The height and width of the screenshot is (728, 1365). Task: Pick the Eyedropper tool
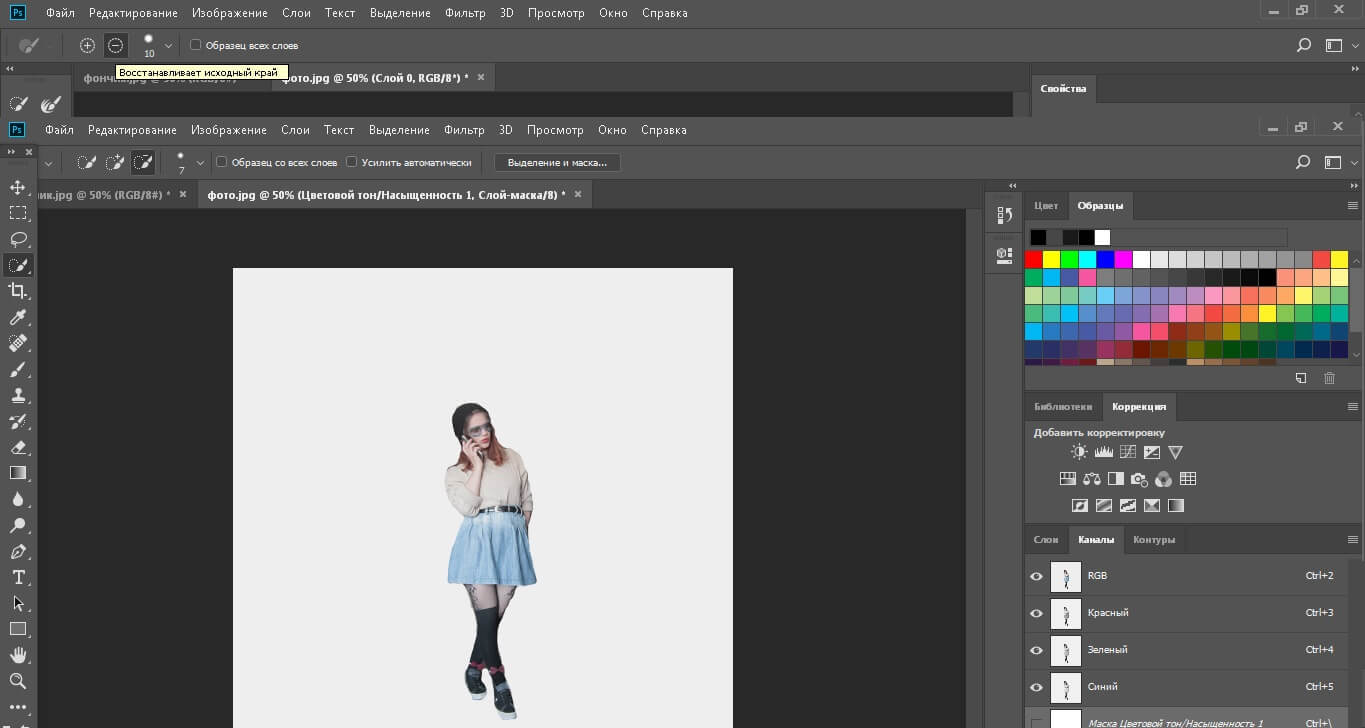(x=18, y=317)
